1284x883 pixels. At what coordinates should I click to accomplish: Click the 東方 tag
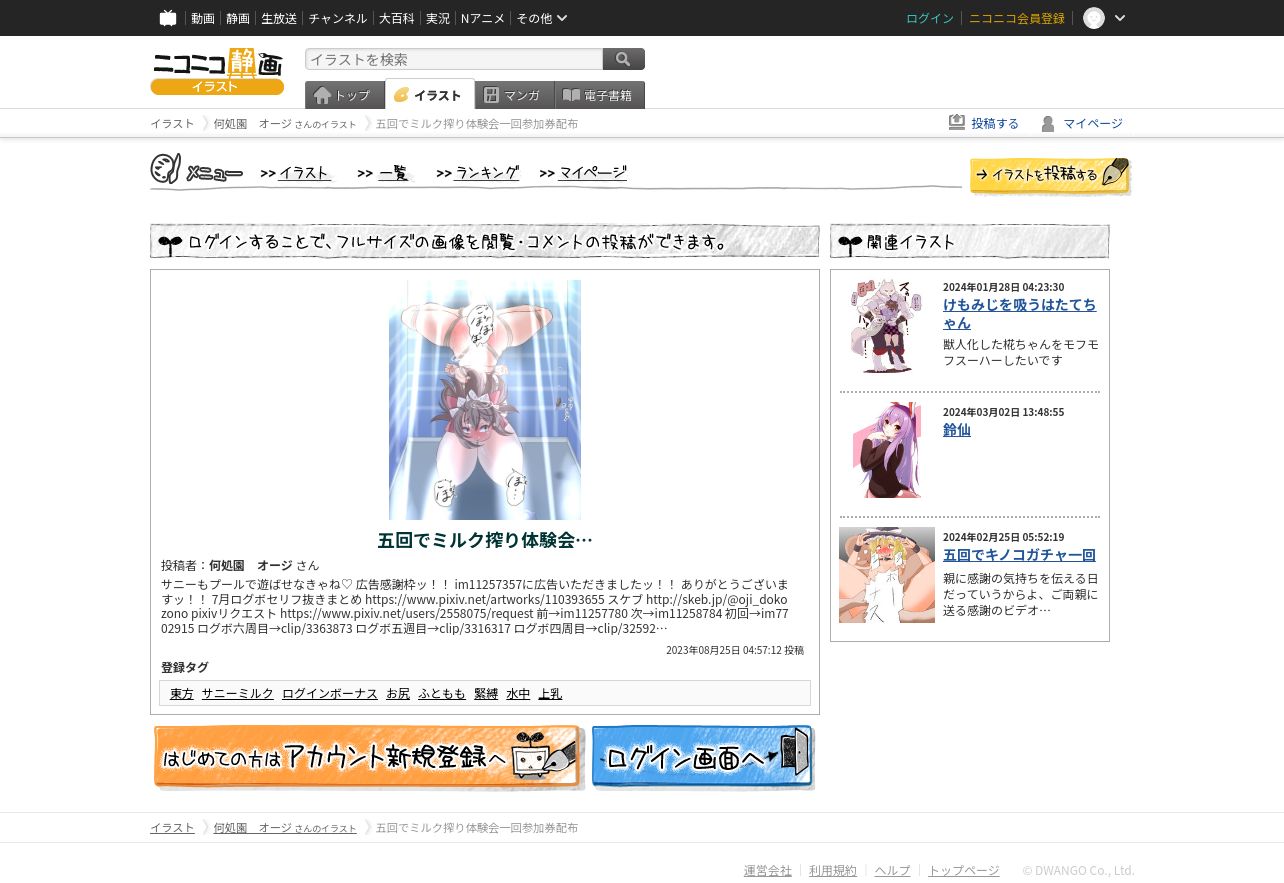pyautogui.click(x=182, y=693)
